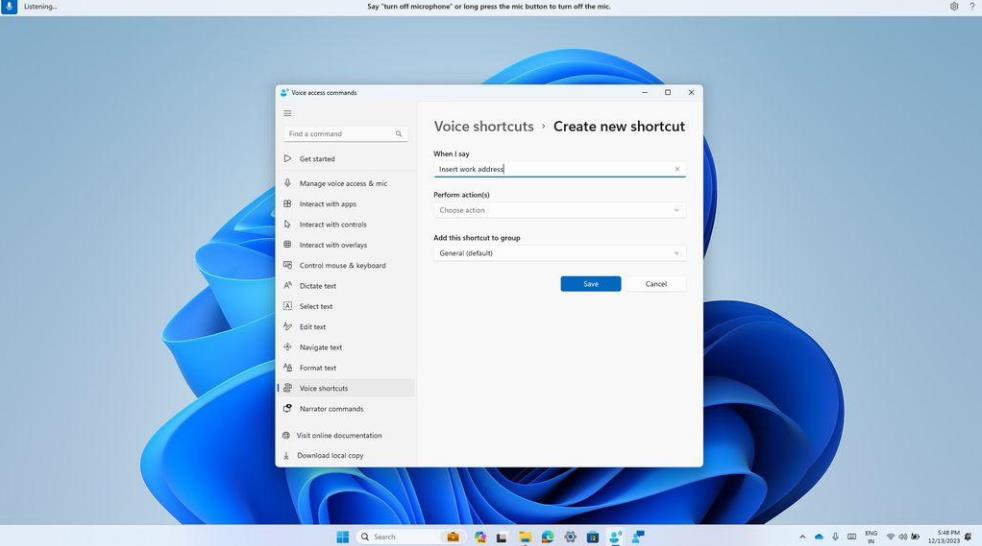Click the When I say text field
This screenshot has height=546, width=982.
click(559, 169)
